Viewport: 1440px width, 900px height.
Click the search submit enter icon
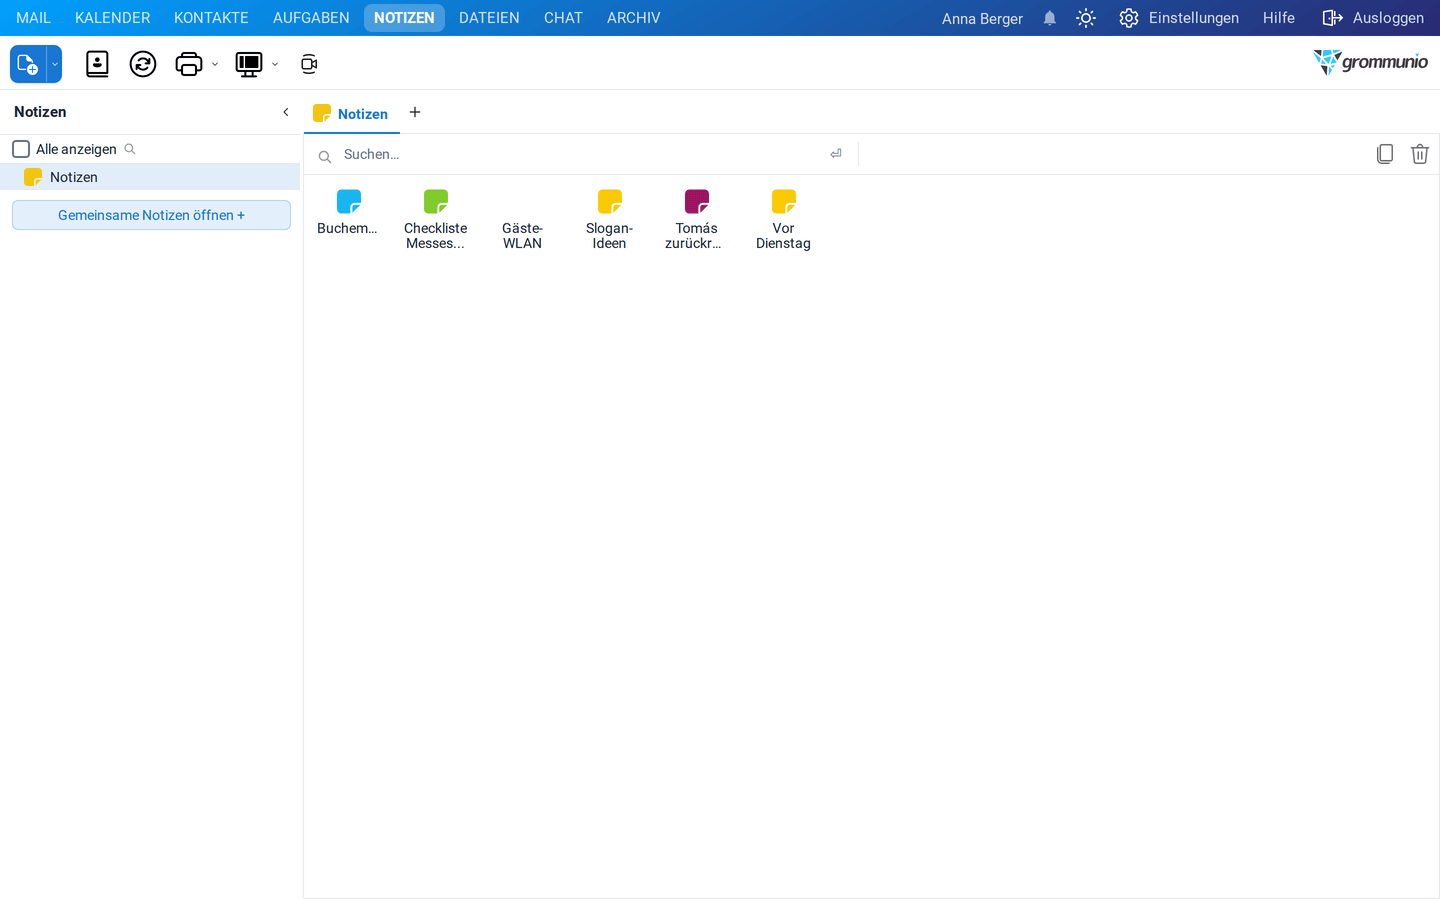836,154
